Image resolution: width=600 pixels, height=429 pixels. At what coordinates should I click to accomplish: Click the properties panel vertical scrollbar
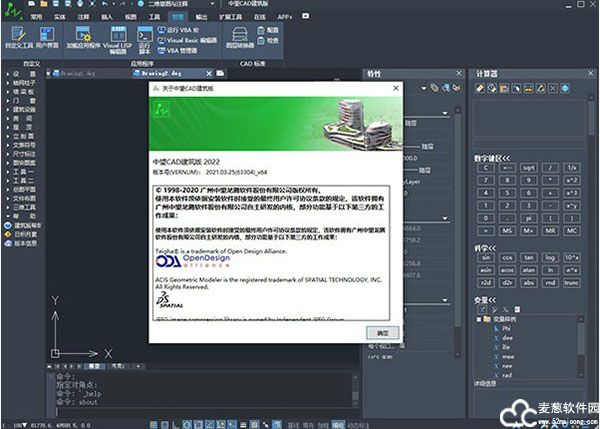[x=458, y=232]
